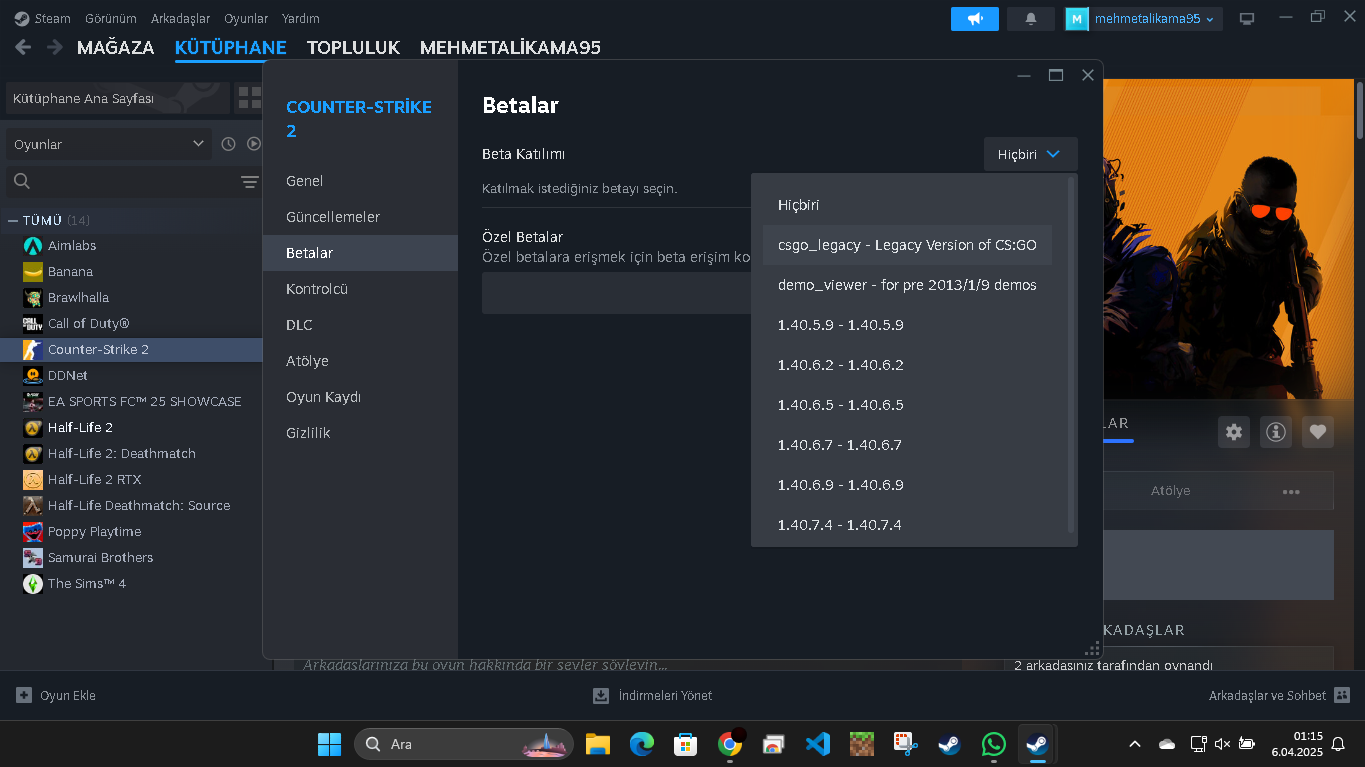Image resolution: width=1365 pixels, height=767 pixels.
Task: Open WhatsApp from the taskbar
Action: (994, 744)
